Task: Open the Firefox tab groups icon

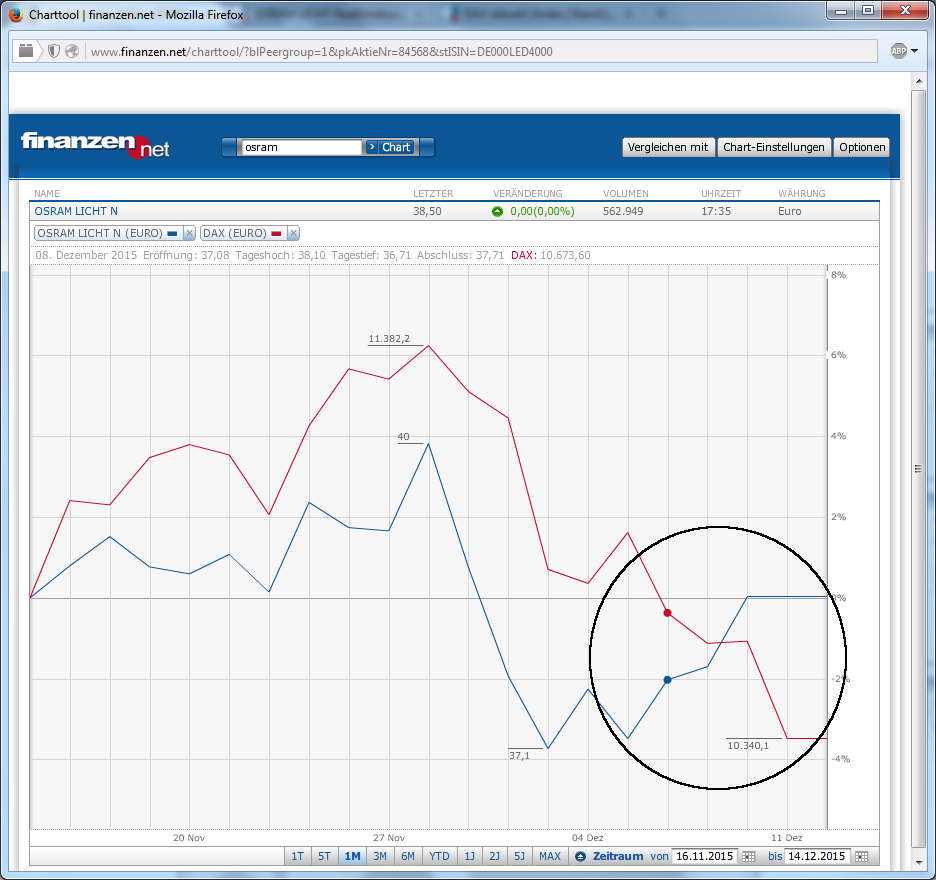Action: click(26, 51)
